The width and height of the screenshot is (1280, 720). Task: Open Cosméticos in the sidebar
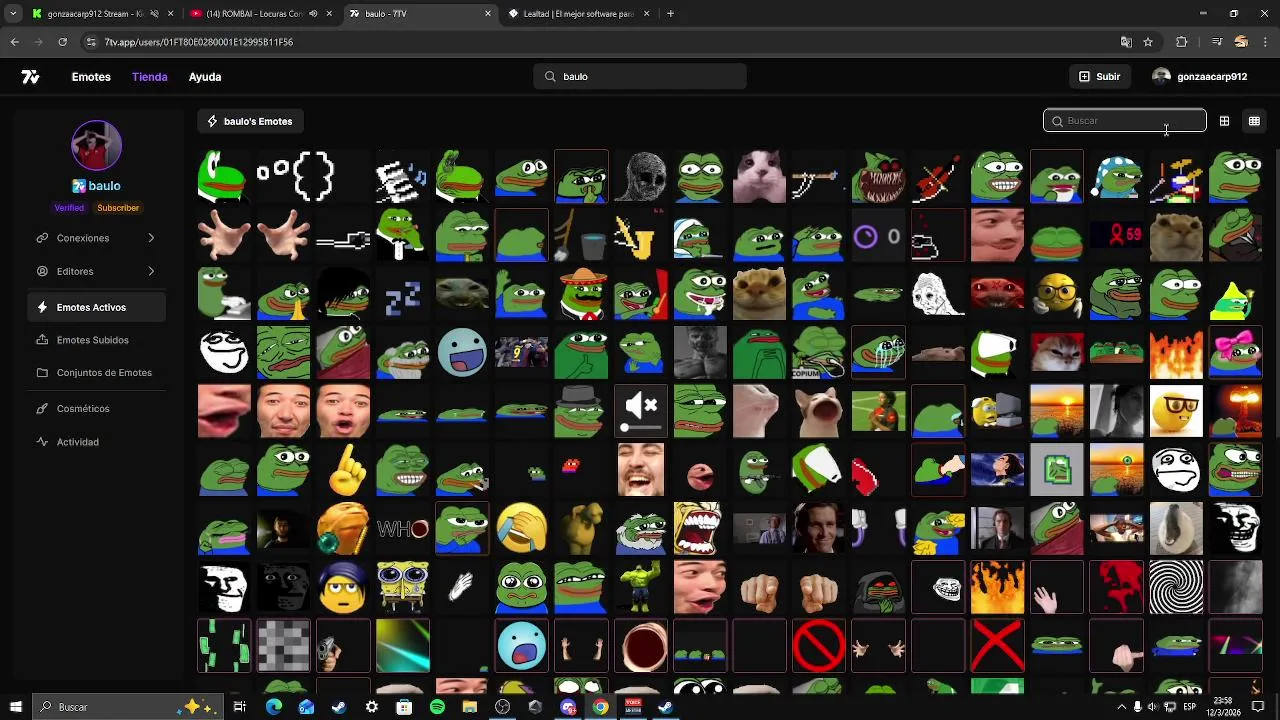(x=96, y=409)
